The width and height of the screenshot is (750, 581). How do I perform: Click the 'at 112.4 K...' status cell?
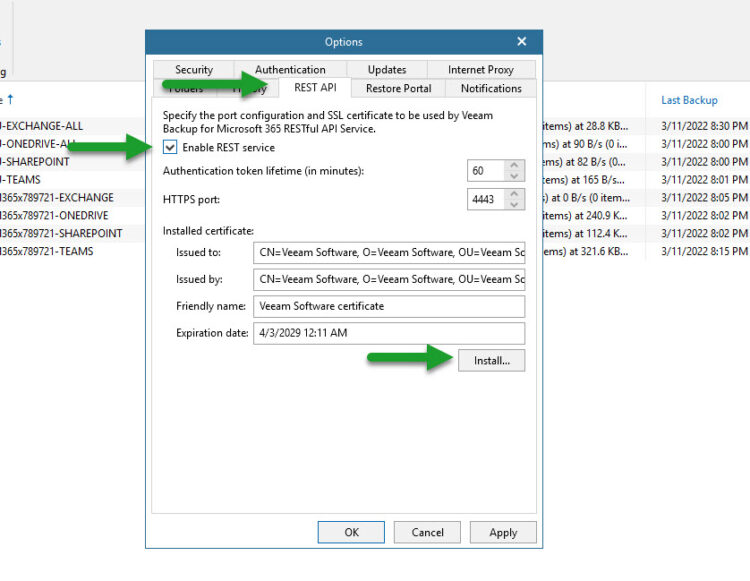click(x=586, y=233)
